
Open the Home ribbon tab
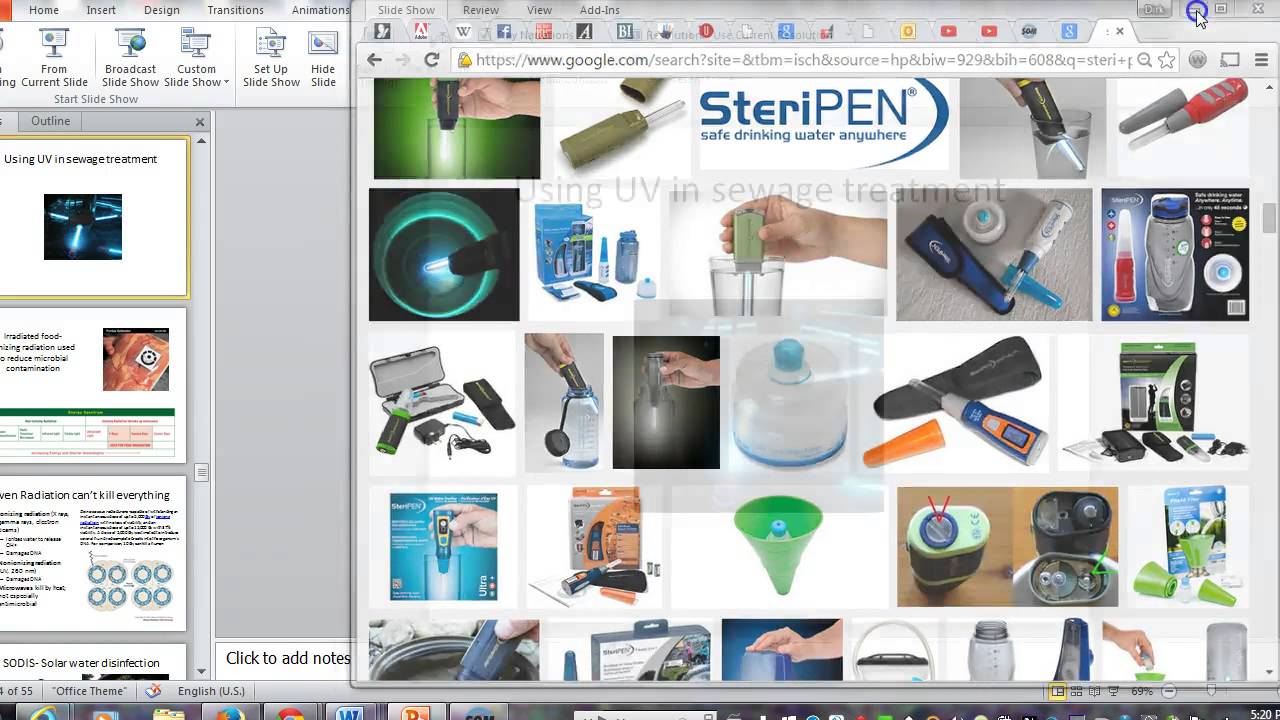pyautogui.click(x=44, y=10)
